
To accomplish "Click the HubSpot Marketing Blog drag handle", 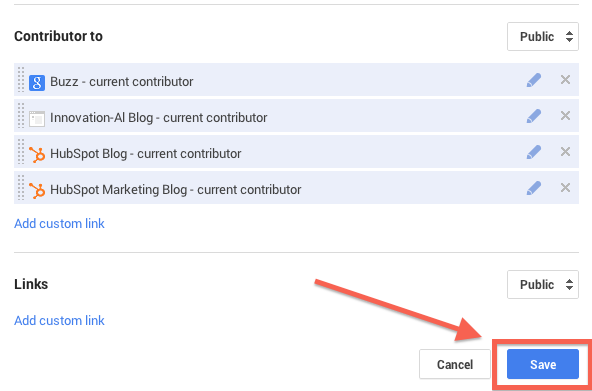I will 21,188.
